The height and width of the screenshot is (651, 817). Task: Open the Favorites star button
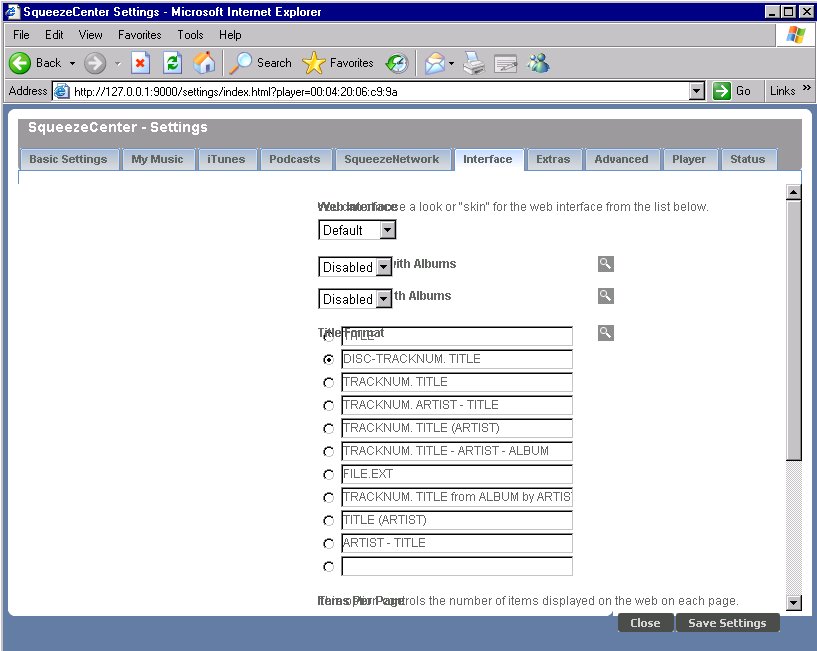pyautogui.click(x=340, y=63)
